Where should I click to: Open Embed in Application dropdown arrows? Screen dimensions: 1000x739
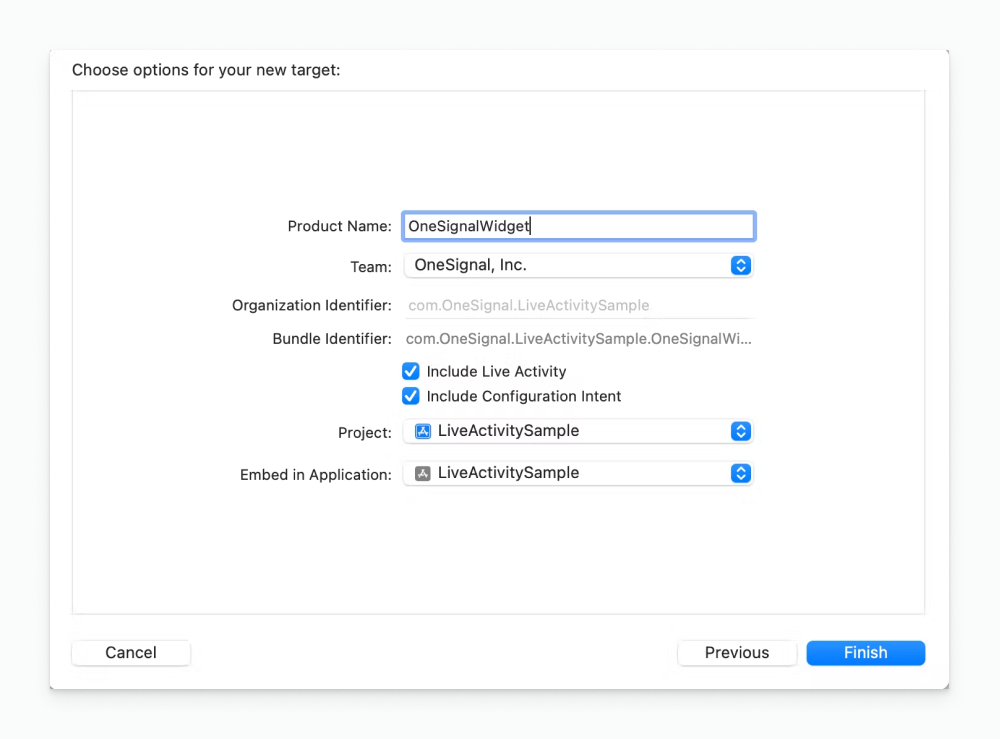(x=740, y=473)
